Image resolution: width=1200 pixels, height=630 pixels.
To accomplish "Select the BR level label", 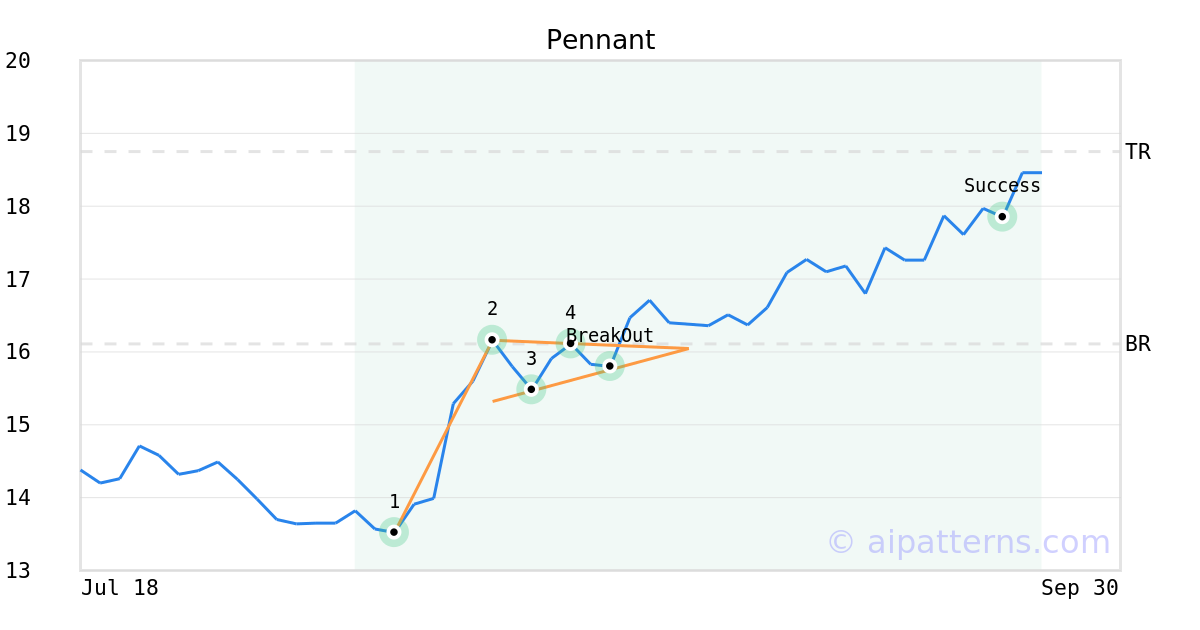I will point(1138,344).
